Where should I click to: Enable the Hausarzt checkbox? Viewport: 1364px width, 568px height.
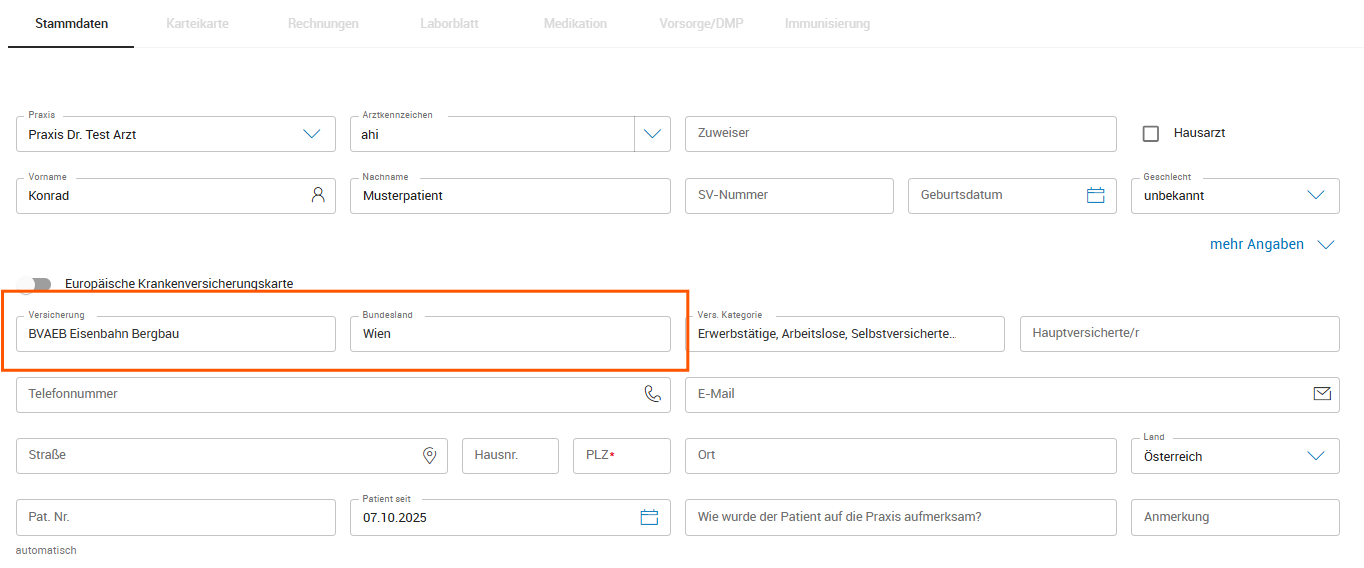point(1151,133)
